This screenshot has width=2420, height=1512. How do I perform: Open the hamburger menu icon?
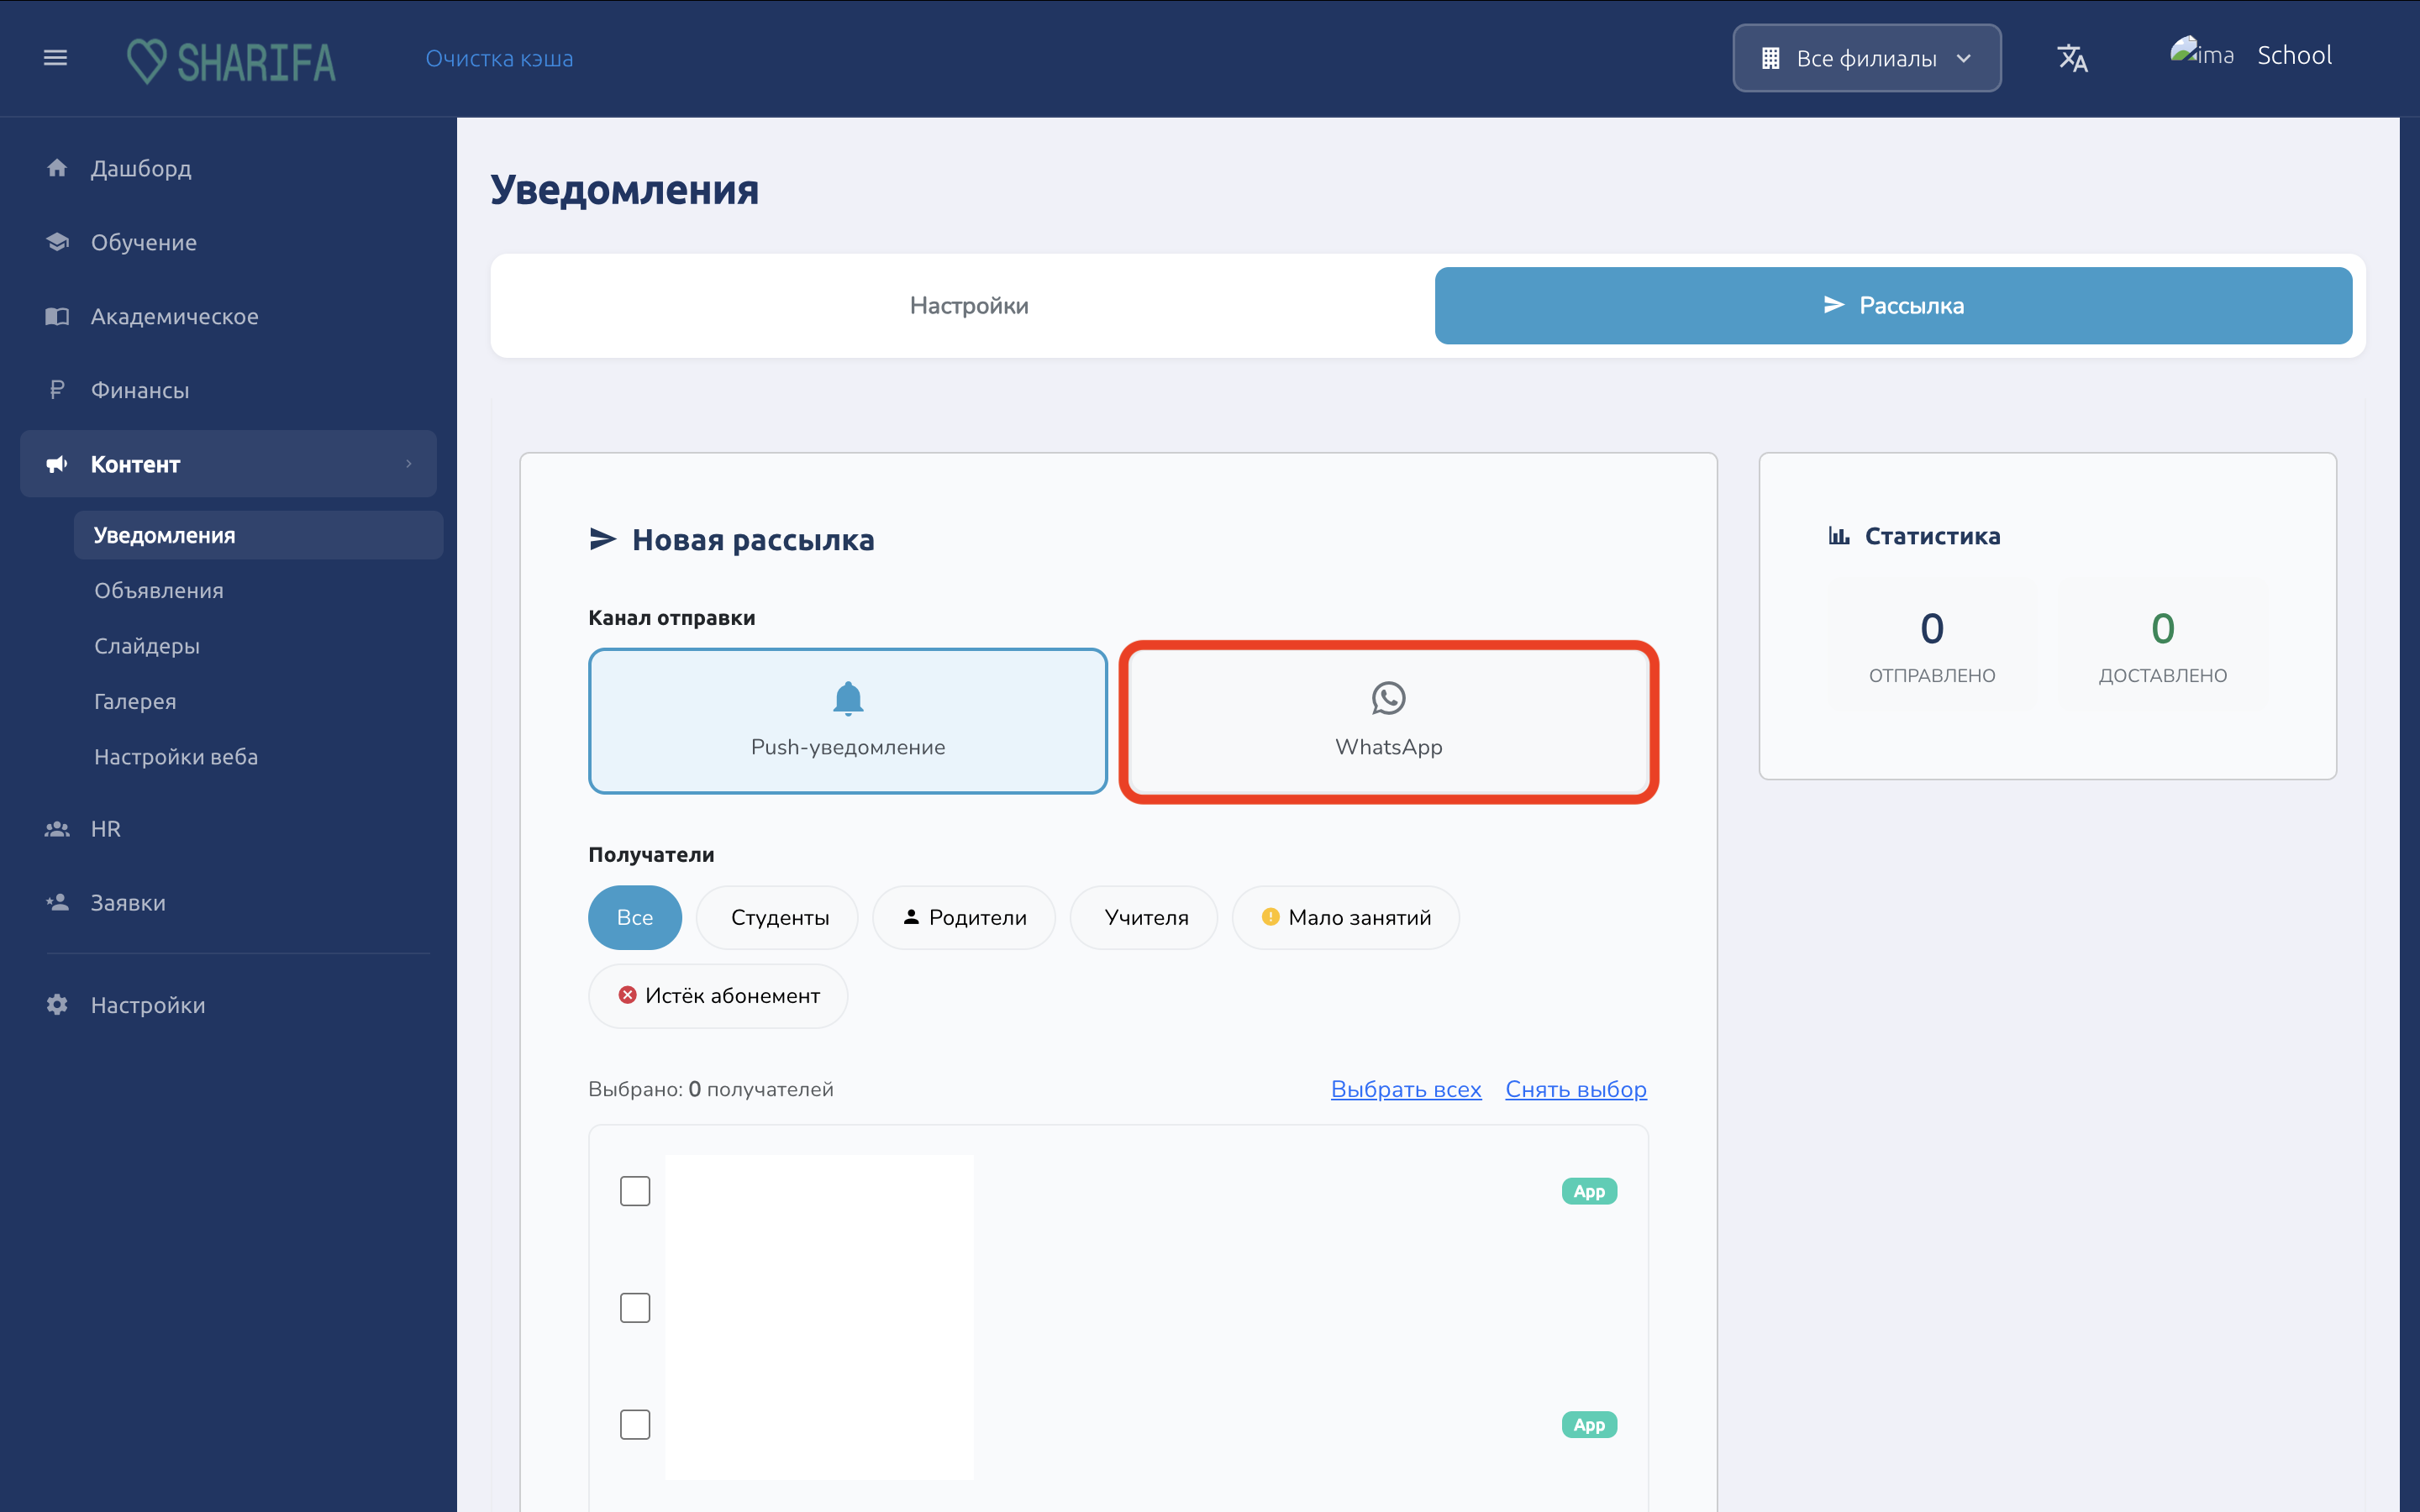pos(55,58)
